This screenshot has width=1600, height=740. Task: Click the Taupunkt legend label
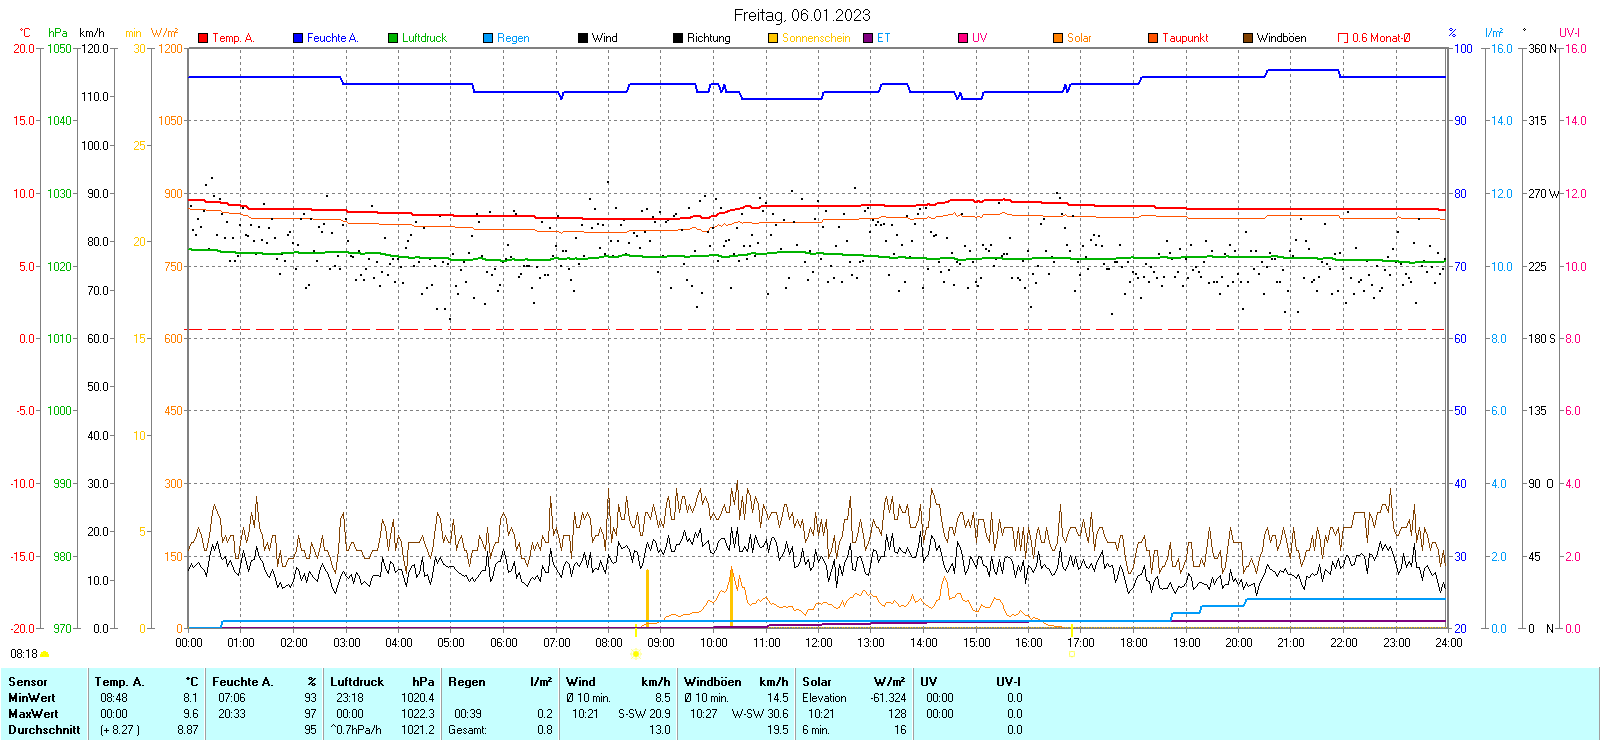click(1185, 38)
